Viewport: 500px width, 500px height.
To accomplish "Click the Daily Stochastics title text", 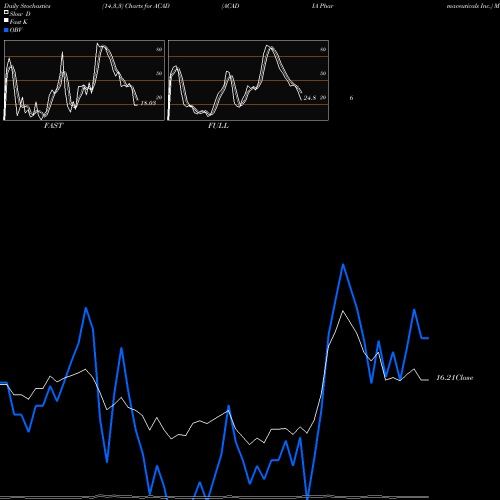I will coord(27,6).
